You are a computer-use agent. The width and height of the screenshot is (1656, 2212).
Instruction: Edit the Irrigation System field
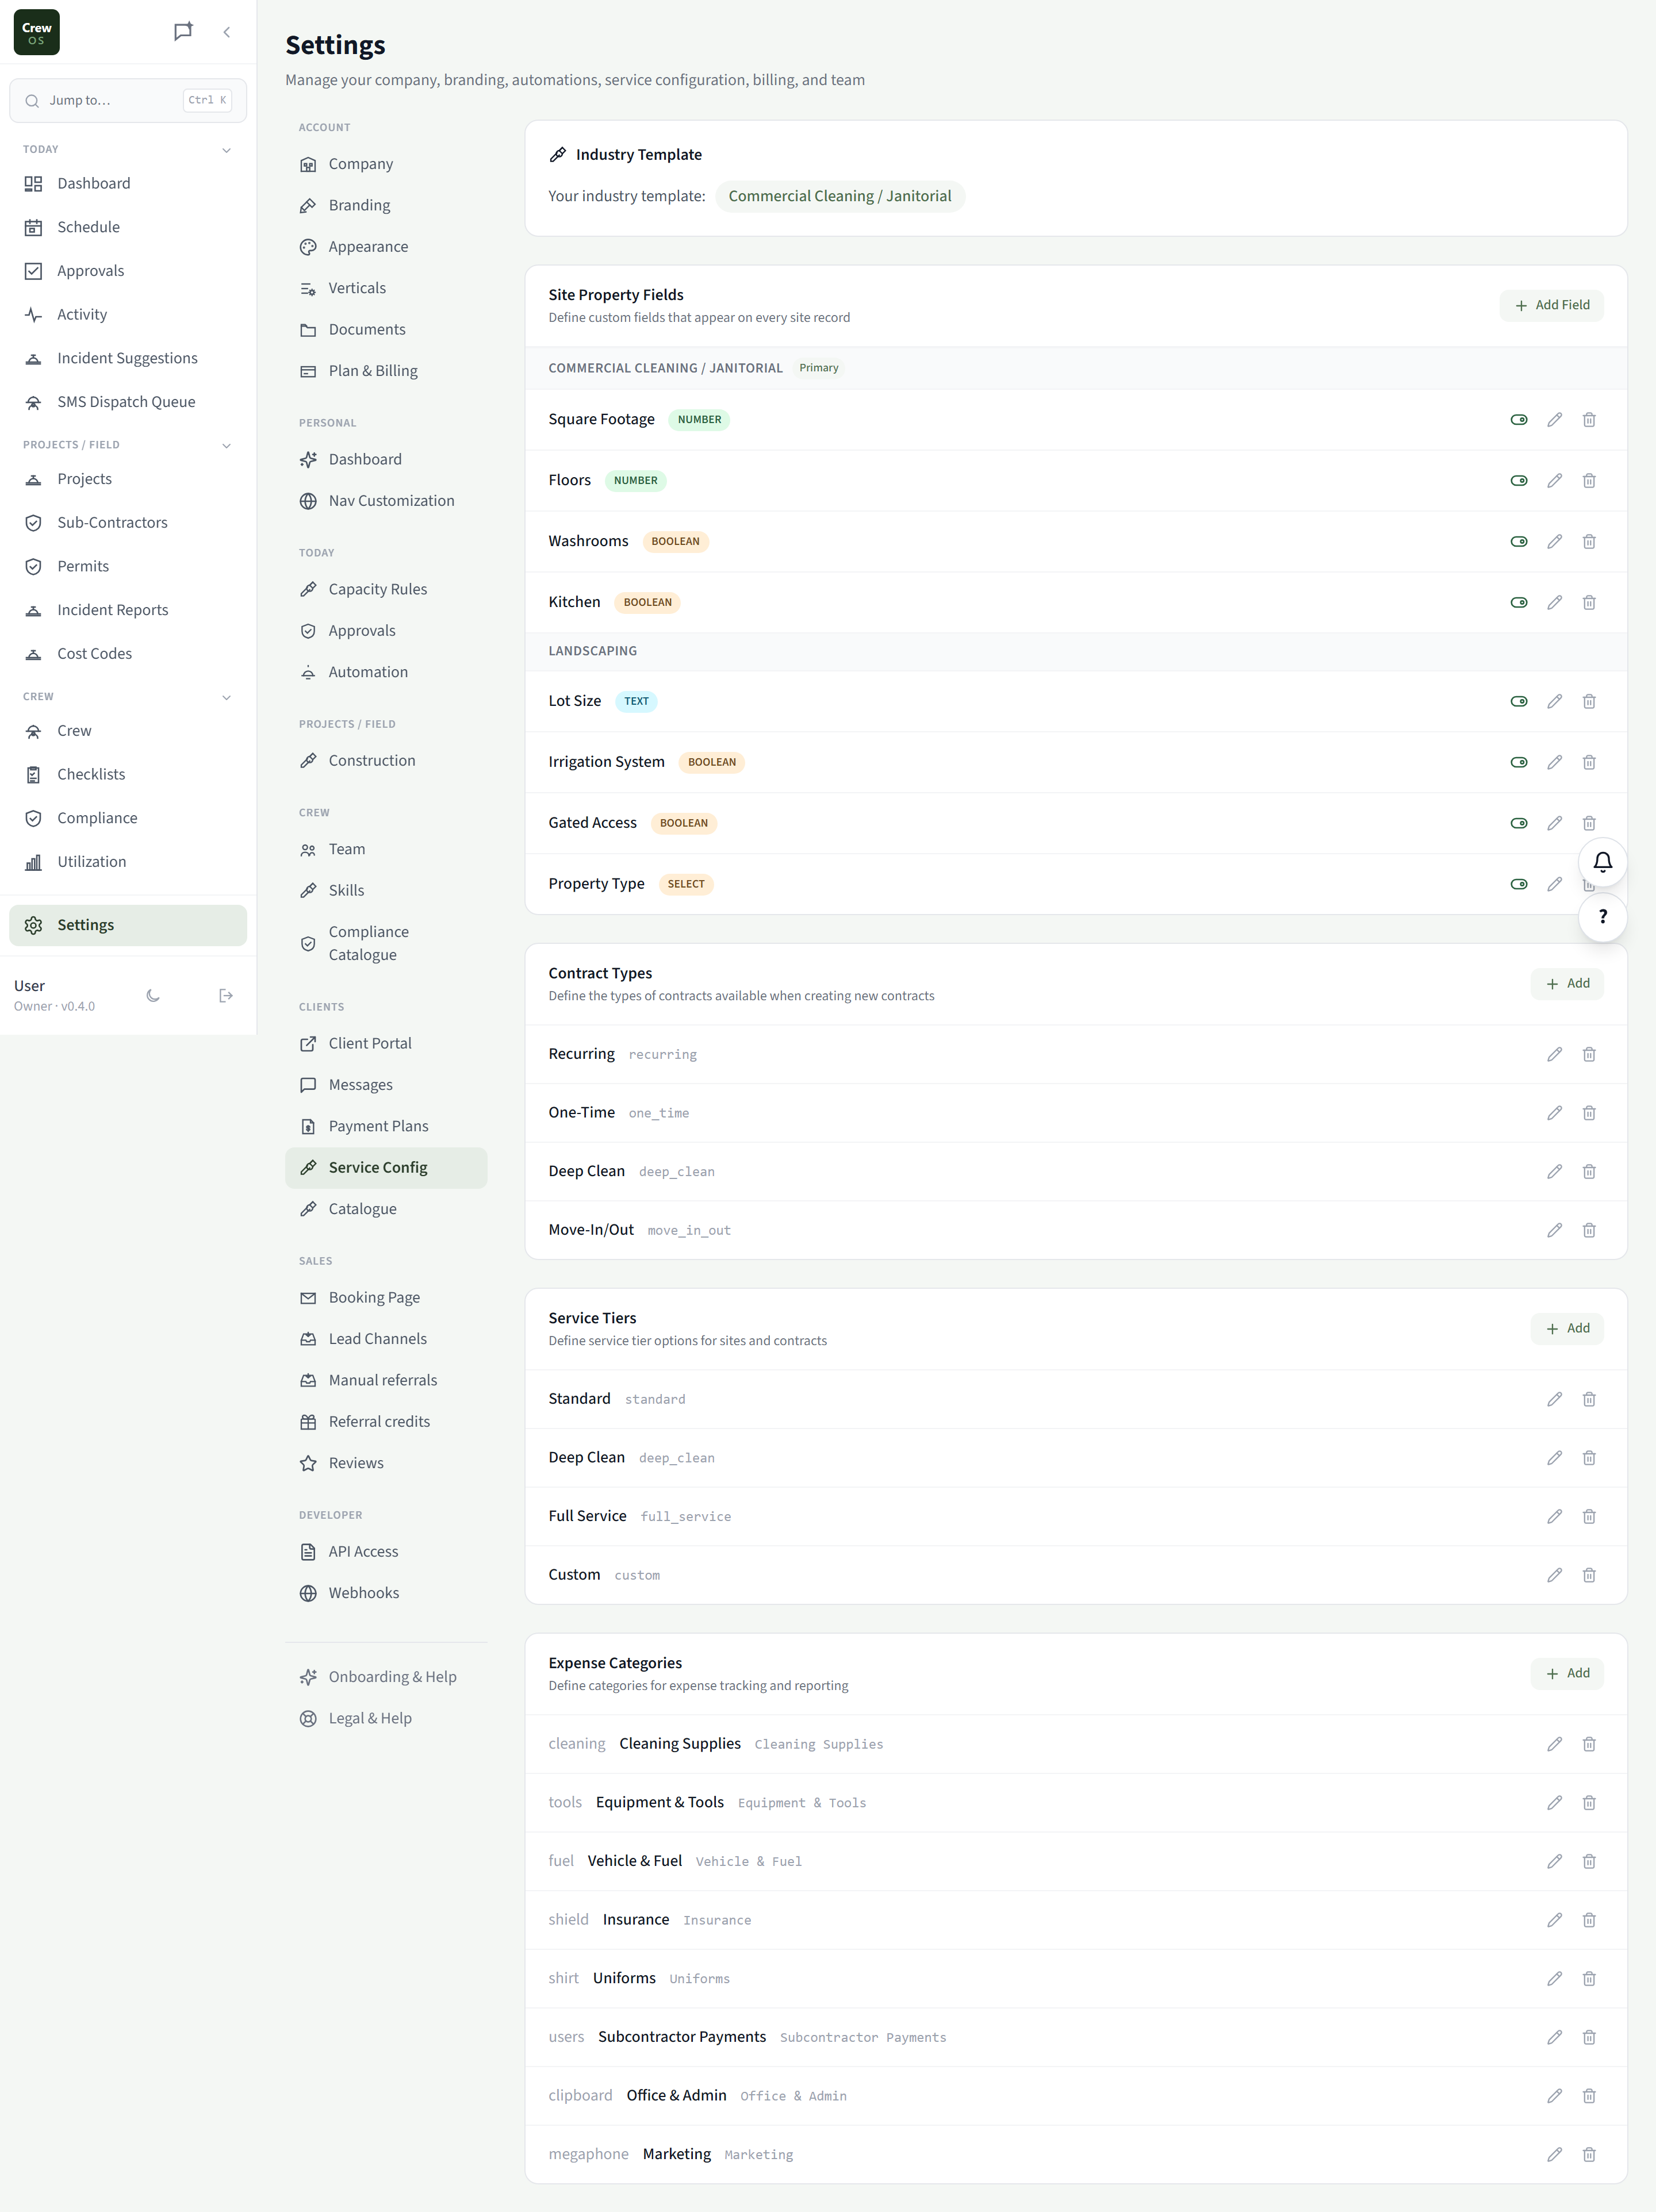coord(1554,763)
